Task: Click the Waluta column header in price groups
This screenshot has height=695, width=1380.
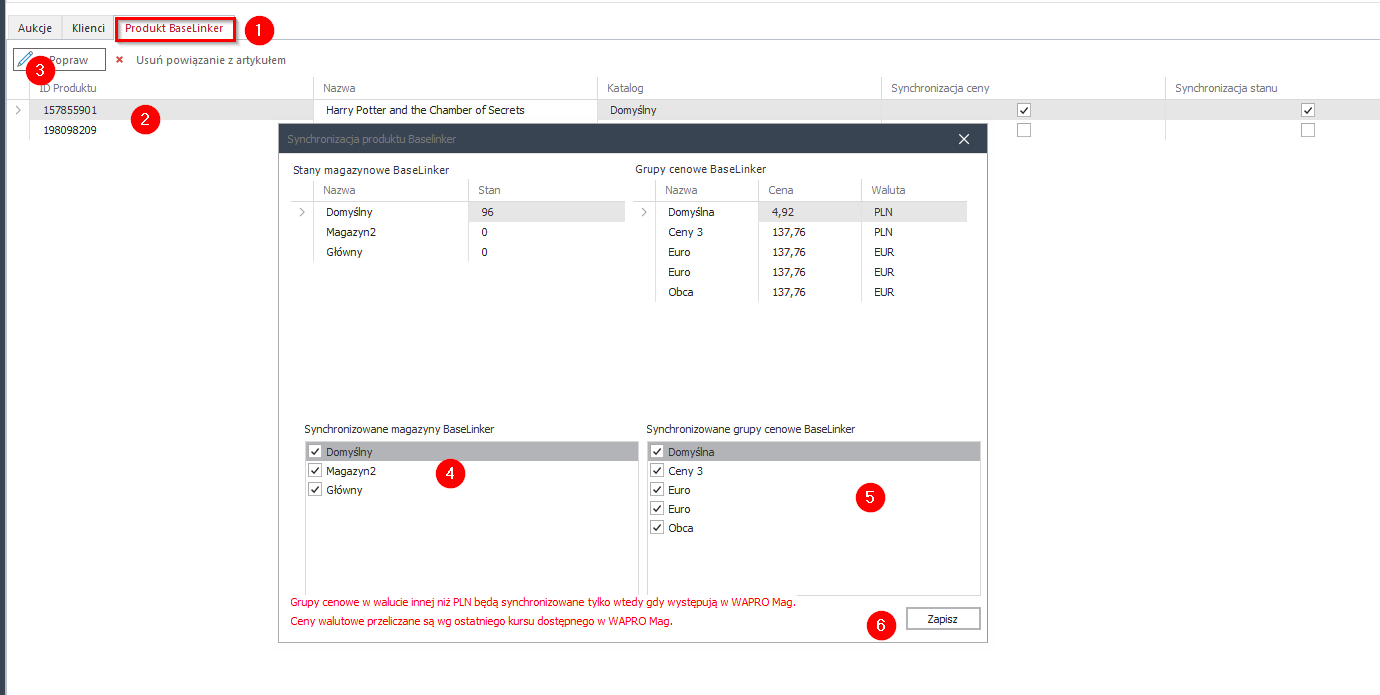Action: click(x=914, y=190)
